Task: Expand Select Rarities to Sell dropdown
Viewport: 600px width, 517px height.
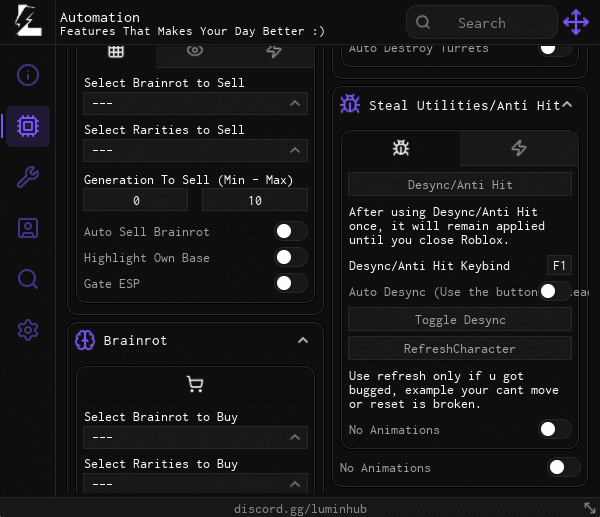Action: (x=195, y=150)
